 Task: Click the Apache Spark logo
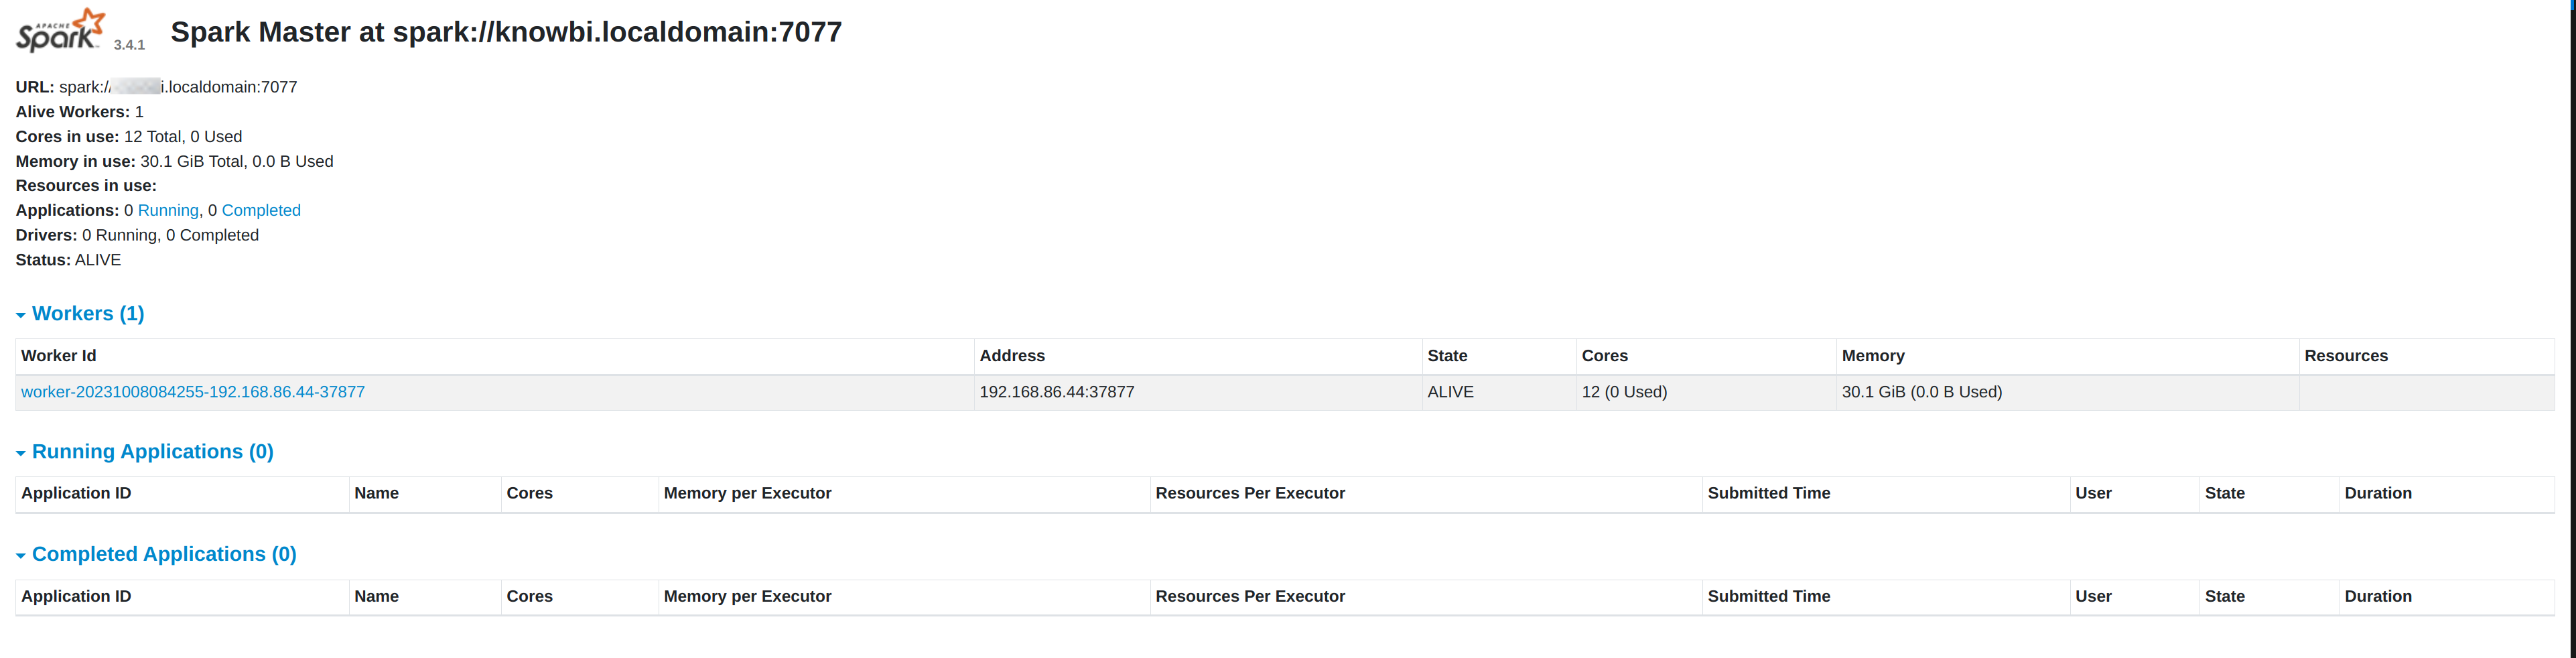point(60,31)
